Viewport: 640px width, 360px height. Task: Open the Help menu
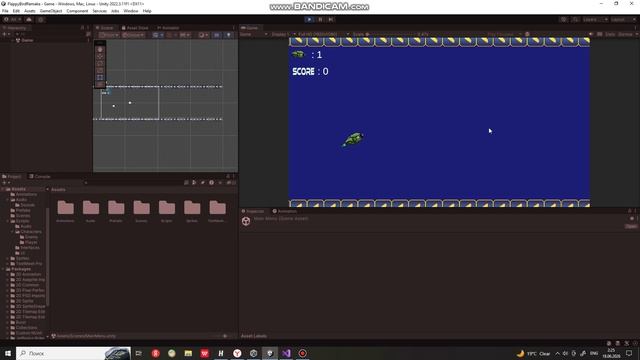(x=147, y=11)
